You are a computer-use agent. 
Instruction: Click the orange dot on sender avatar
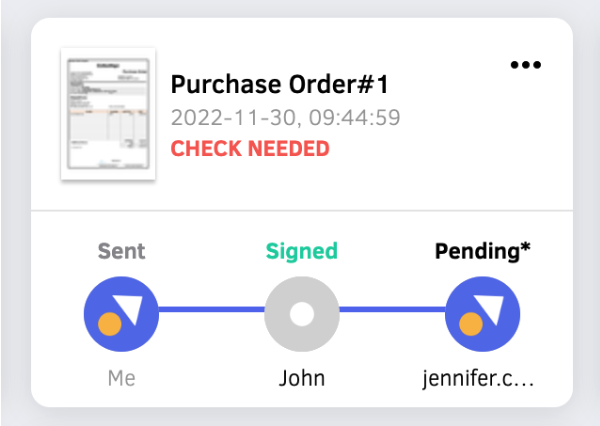(x=110, y=324)
